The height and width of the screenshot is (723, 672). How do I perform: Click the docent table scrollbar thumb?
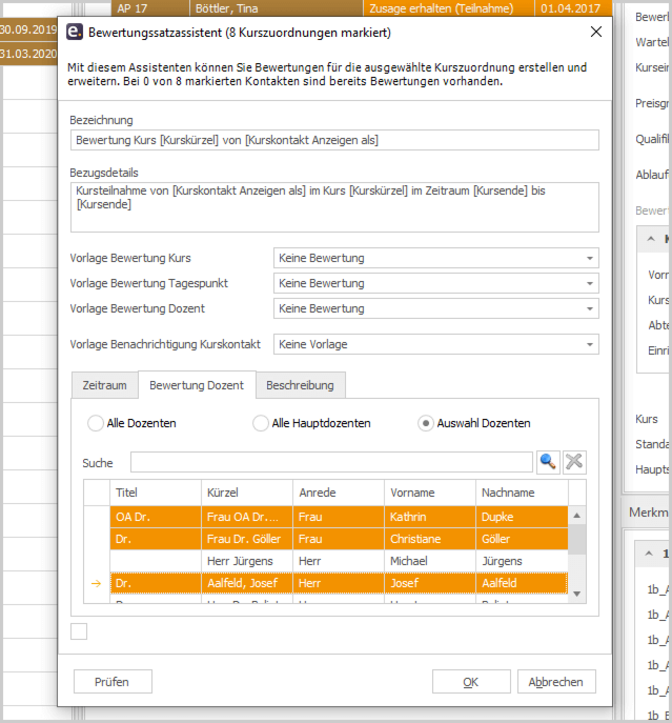(577, 539)
